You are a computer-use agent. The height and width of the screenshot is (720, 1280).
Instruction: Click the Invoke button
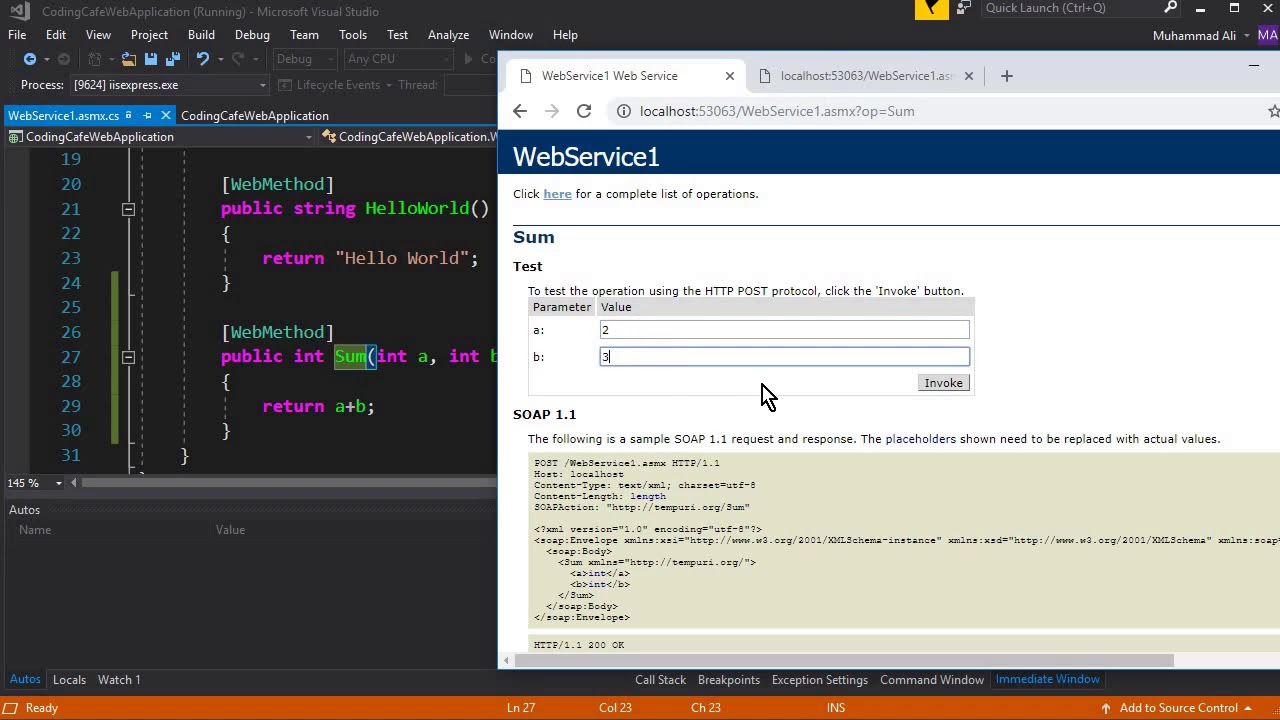click(x=943, y=383)
